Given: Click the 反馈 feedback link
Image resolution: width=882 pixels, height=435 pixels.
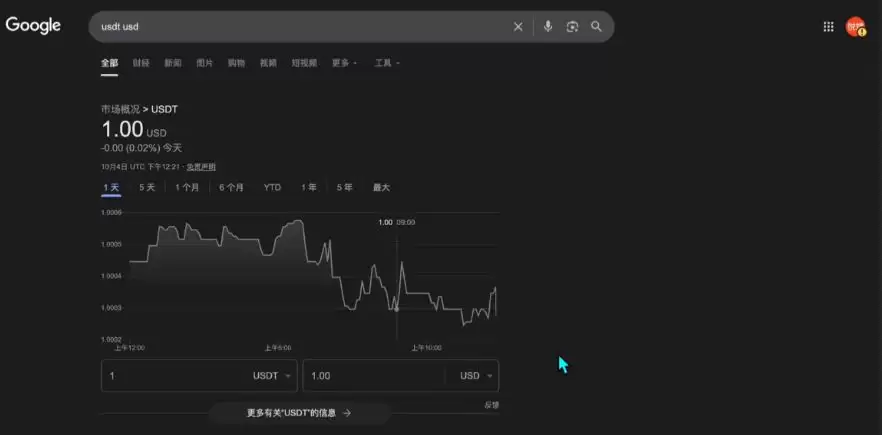Looking at the screenshot, I should point(492,405).
